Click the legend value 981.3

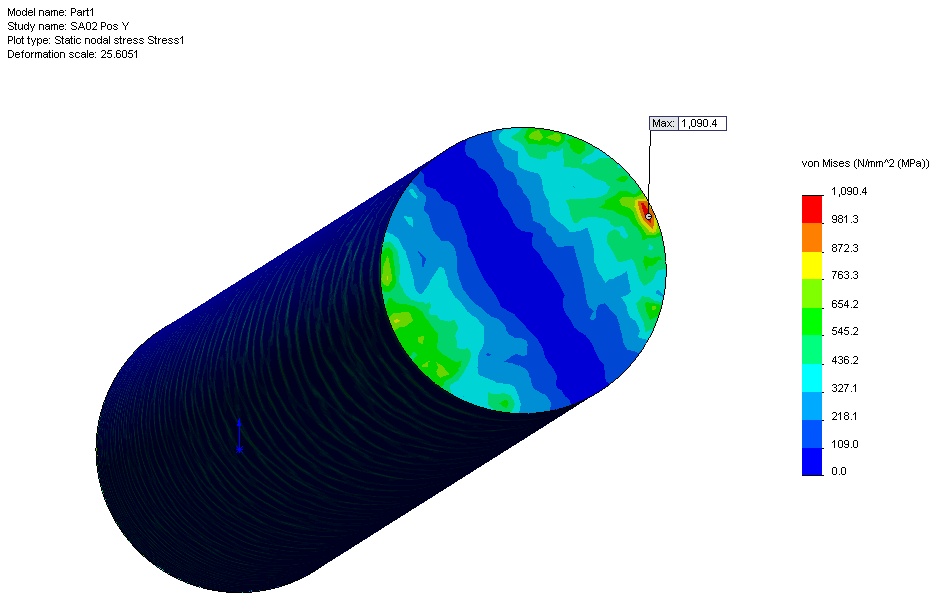(x=844, y=219)
